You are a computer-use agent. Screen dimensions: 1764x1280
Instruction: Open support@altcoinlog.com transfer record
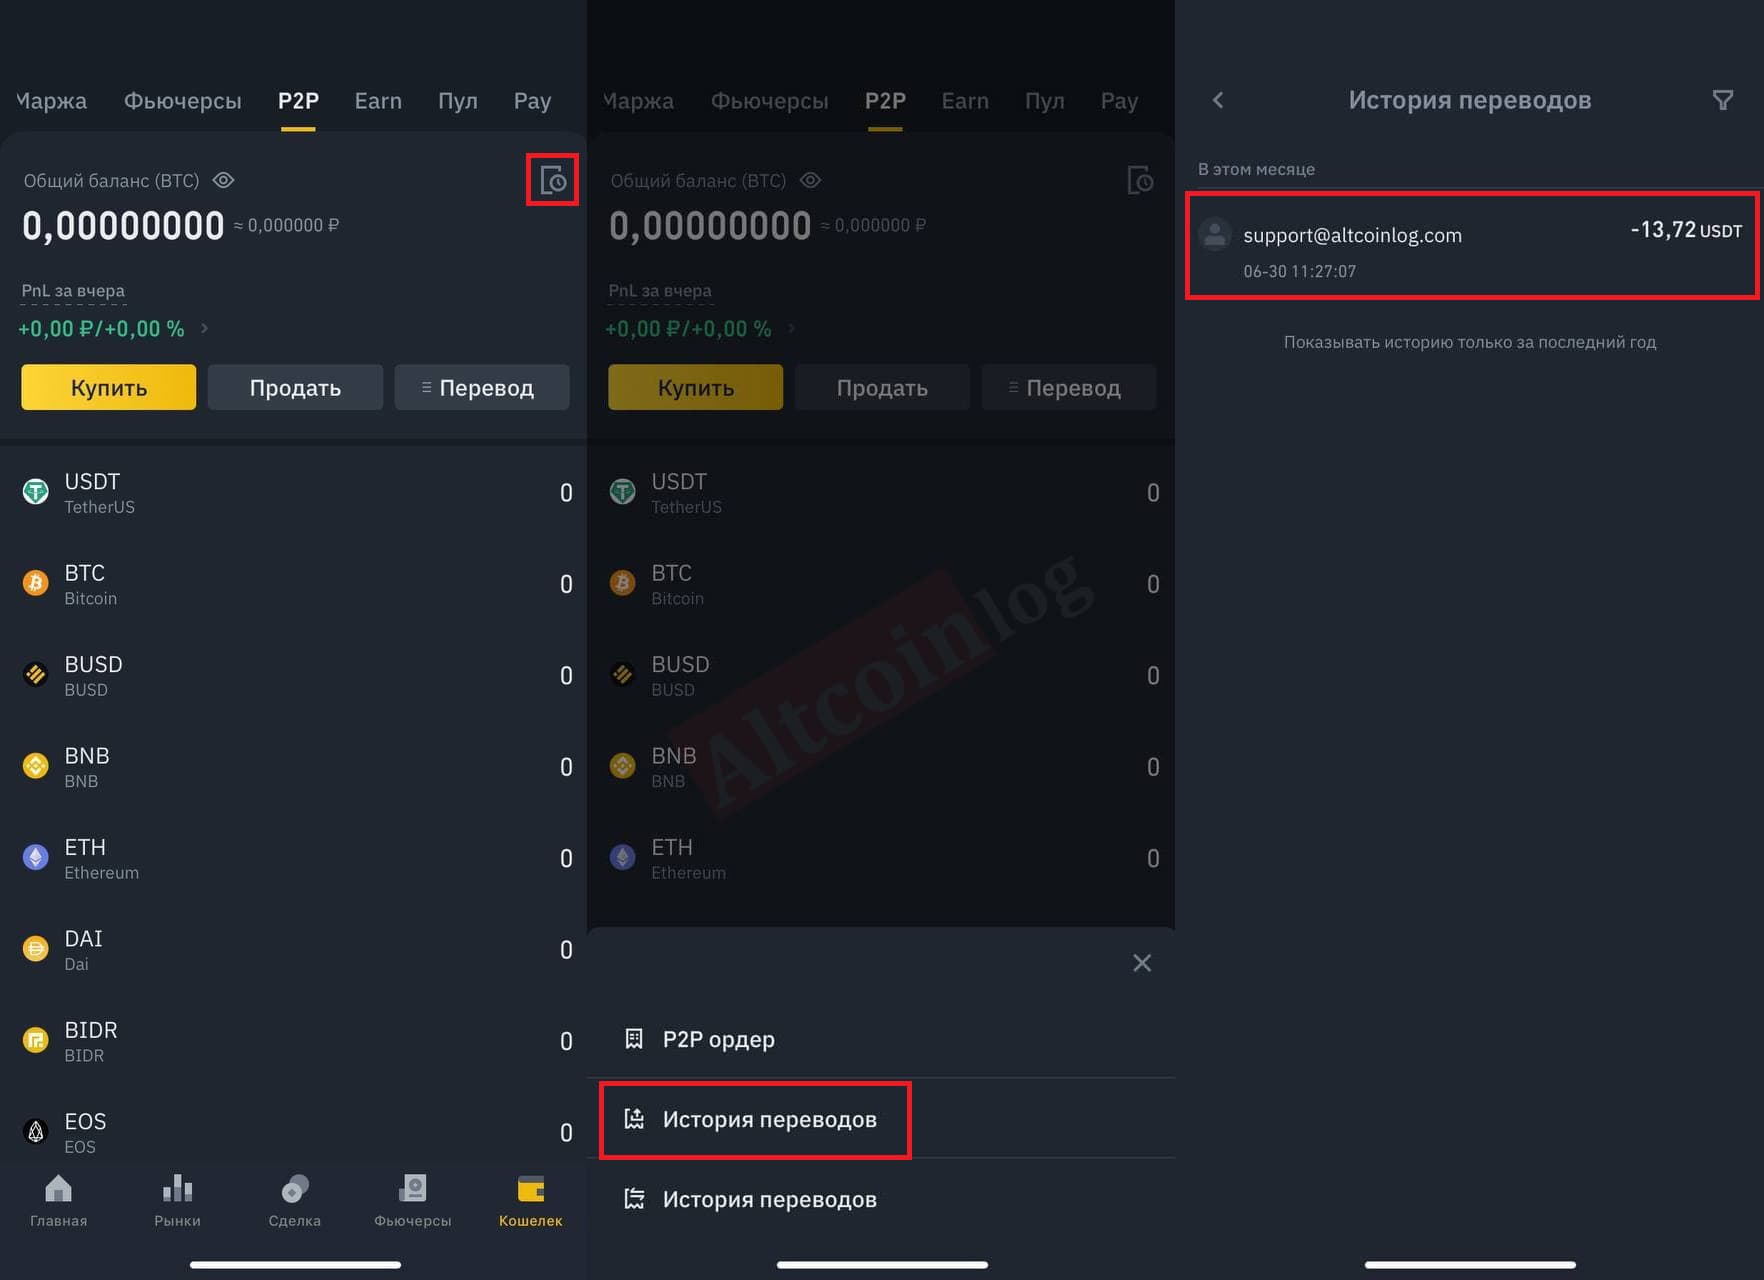point(1471,246)
